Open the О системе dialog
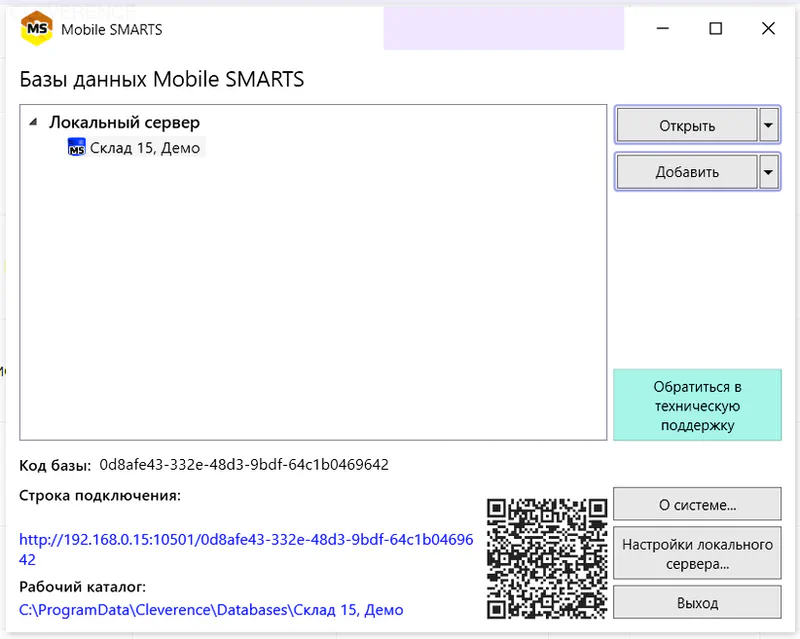 (x=697, y=503)
